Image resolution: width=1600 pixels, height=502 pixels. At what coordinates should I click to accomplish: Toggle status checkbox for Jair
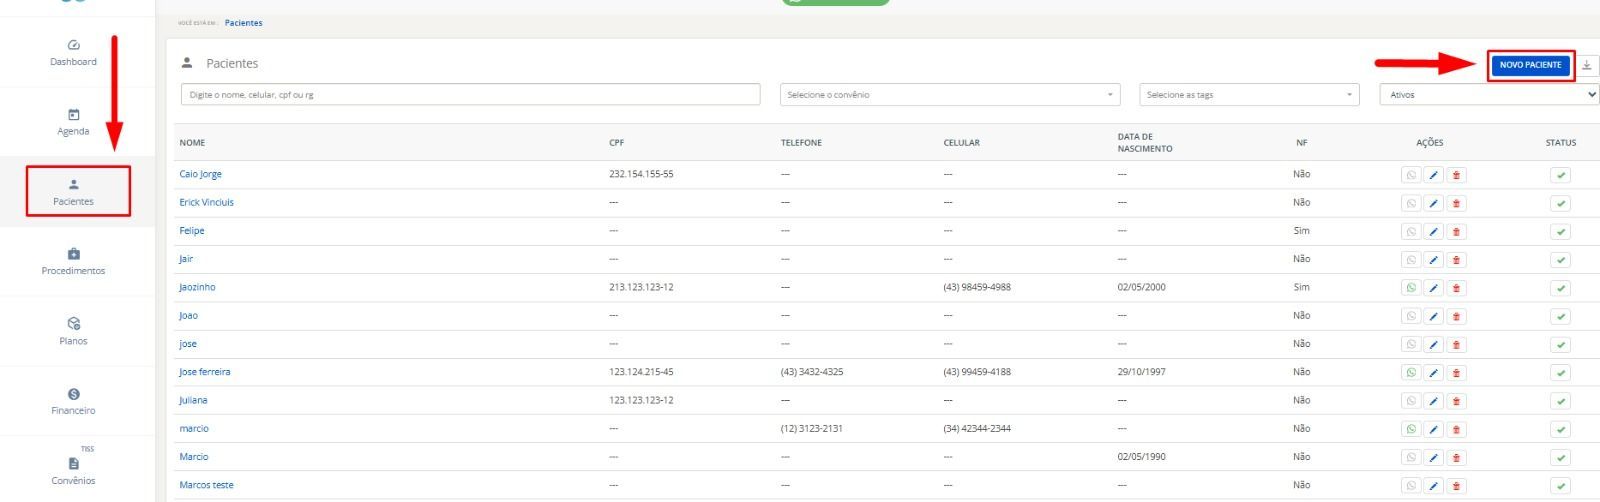[1561, 260]
